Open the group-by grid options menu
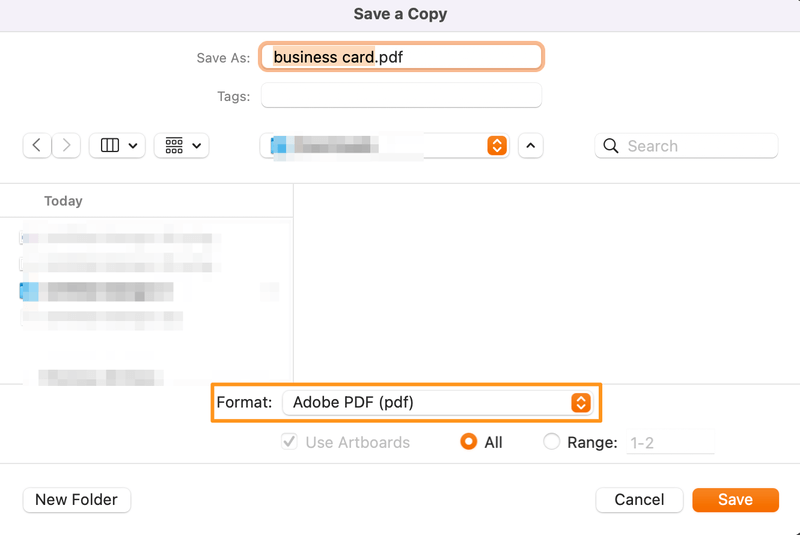The height and width of the screenshot is (535, 800). (181, 146)
